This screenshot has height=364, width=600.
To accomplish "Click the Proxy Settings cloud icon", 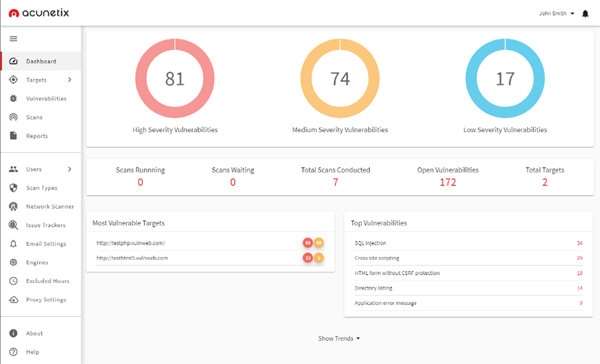I will [x=13, y=300].
